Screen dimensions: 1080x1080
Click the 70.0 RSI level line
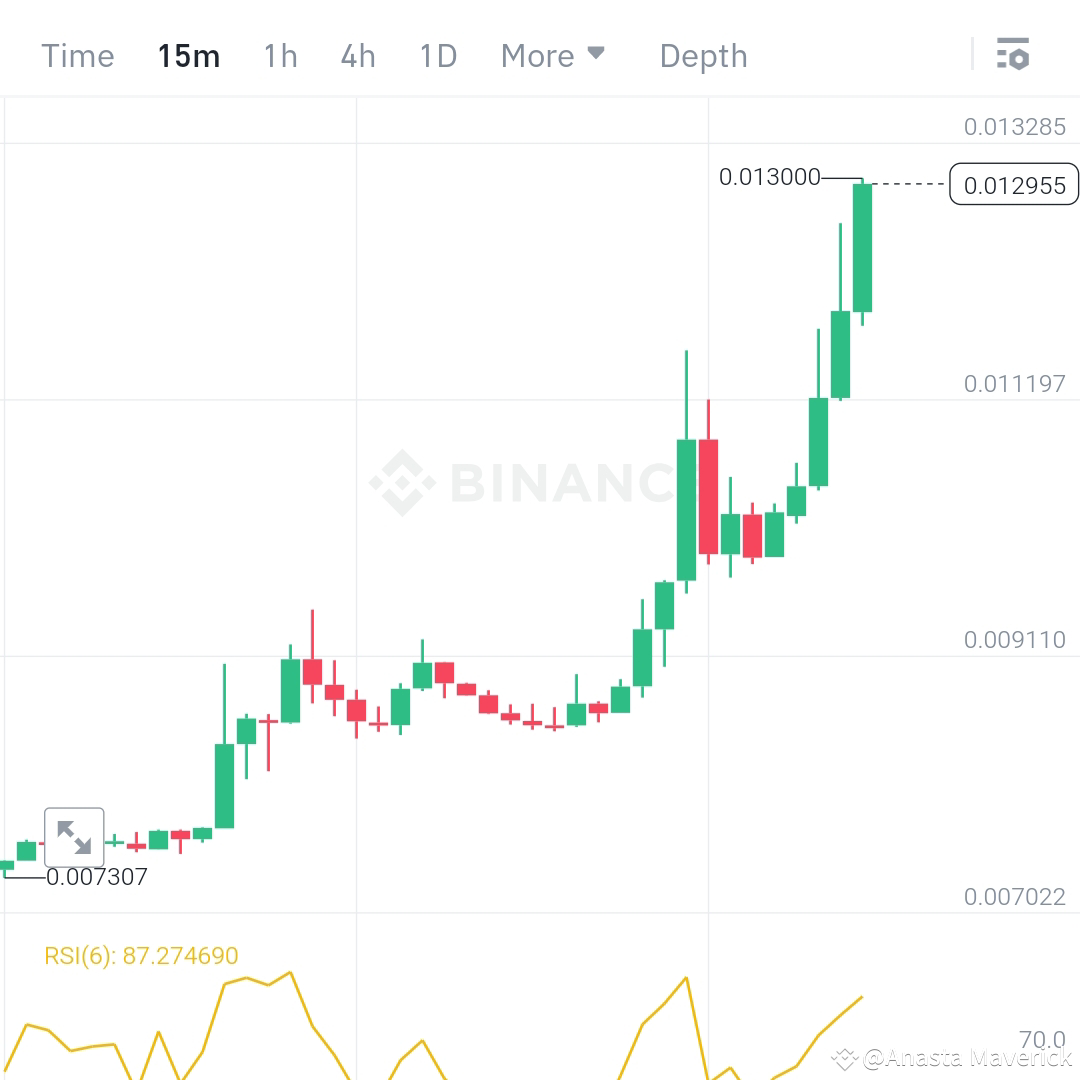[1044, 1040]
